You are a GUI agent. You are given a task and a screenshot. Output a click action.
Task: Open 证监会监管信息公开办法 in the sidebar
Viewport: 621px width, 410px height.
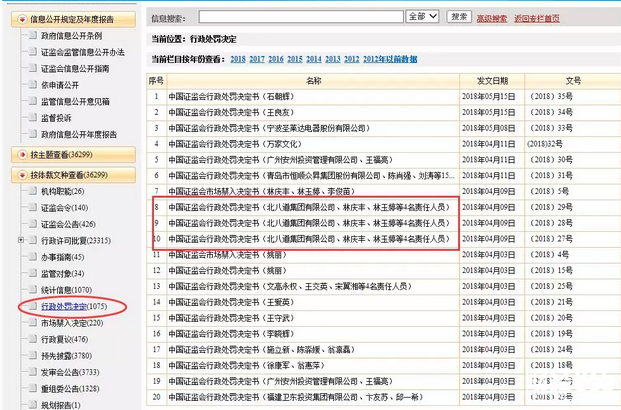83,52
